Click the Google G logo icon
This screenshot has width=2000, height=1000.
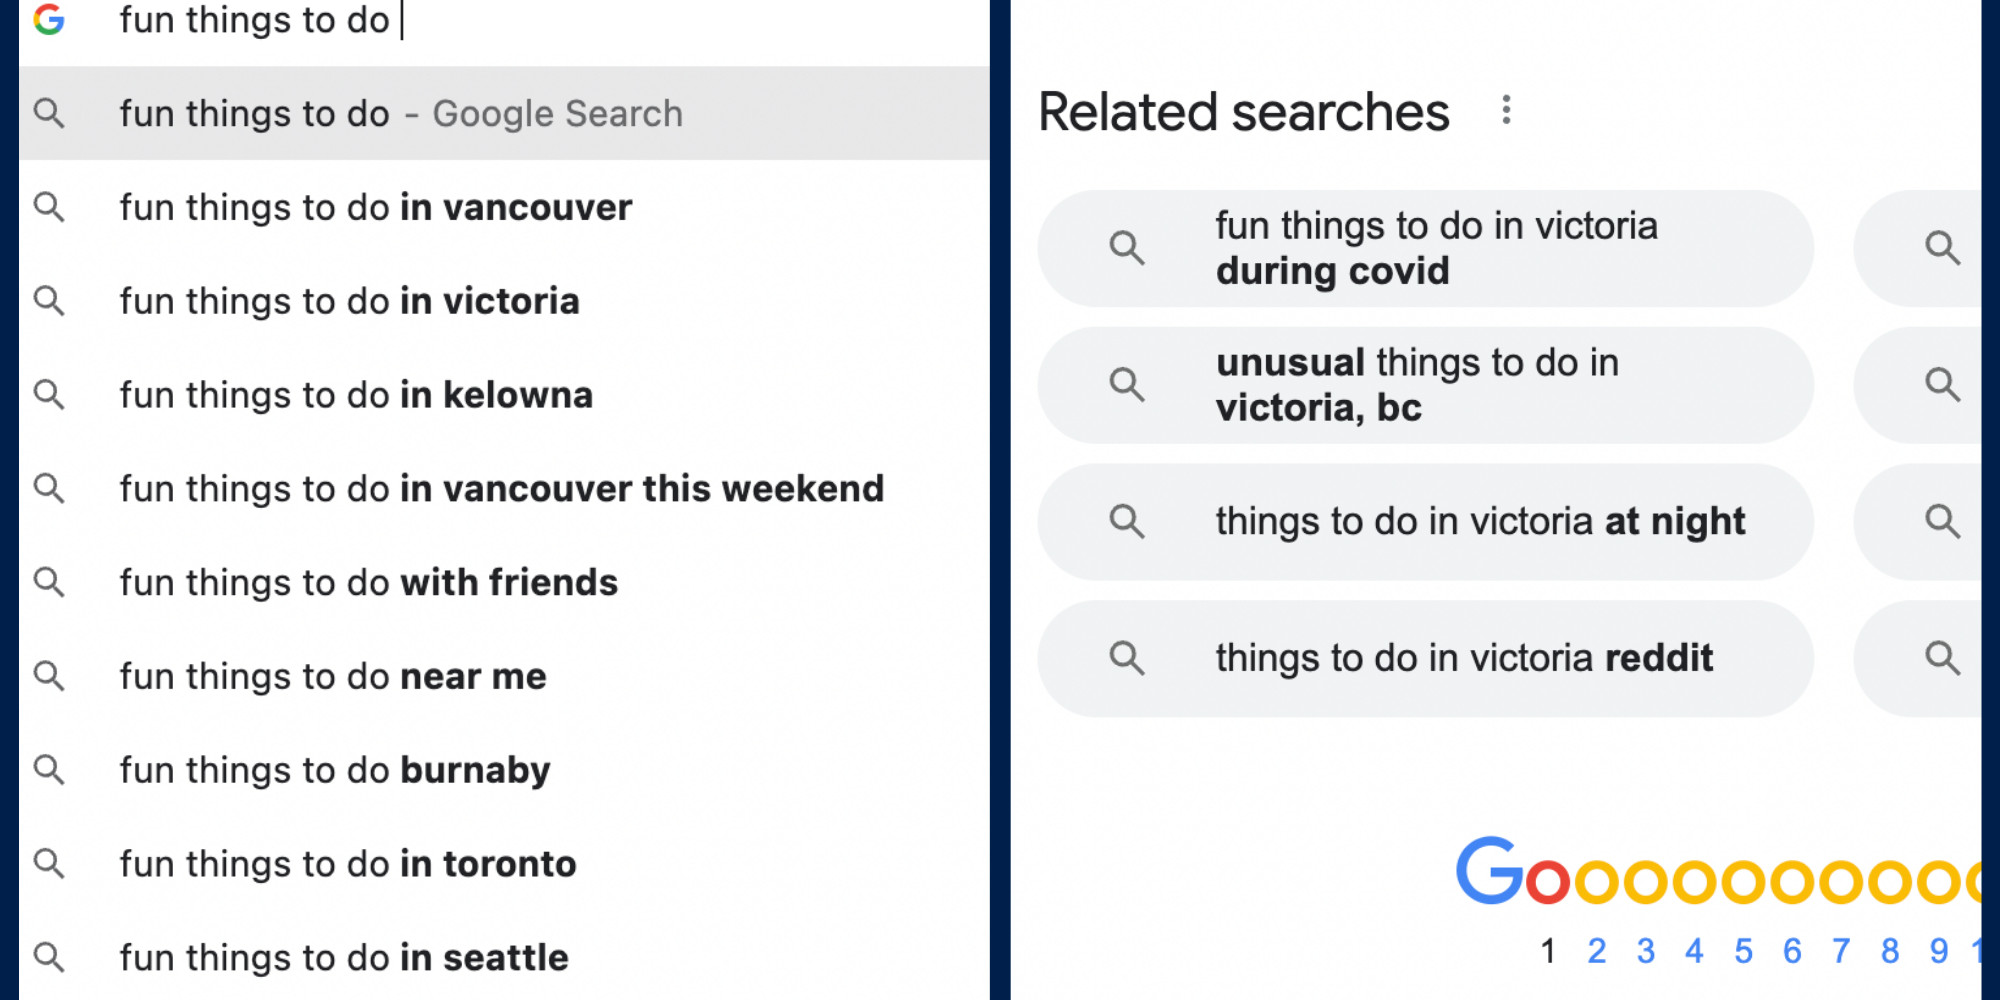(47, 20)
